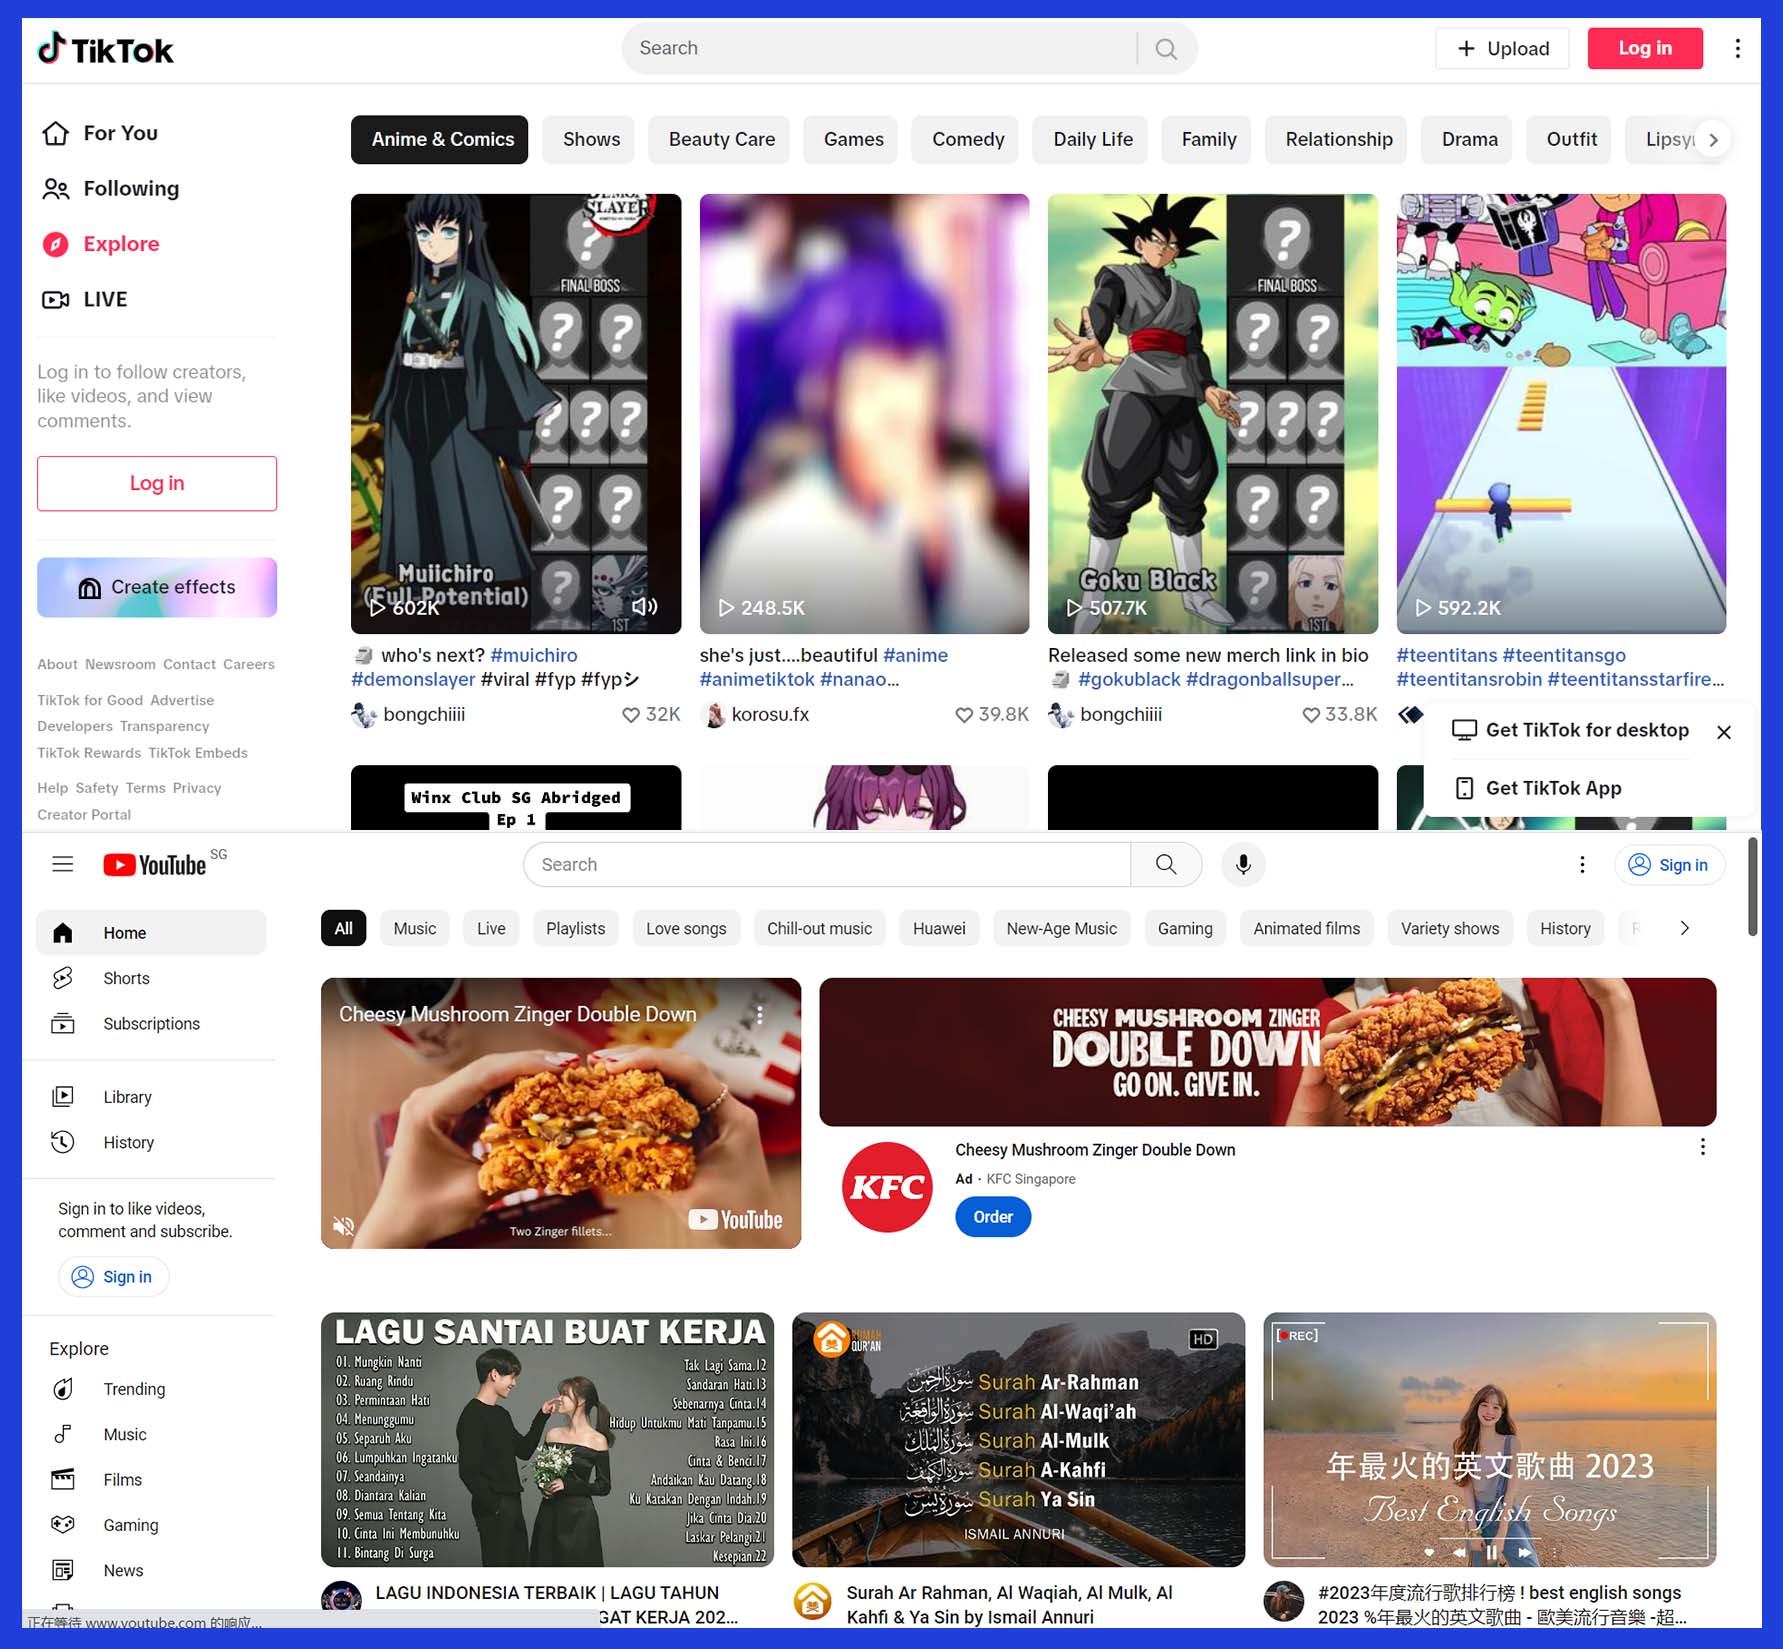Select Music YouTube filter chip
Screen dimensions: 1783x1649
point(415,929)
